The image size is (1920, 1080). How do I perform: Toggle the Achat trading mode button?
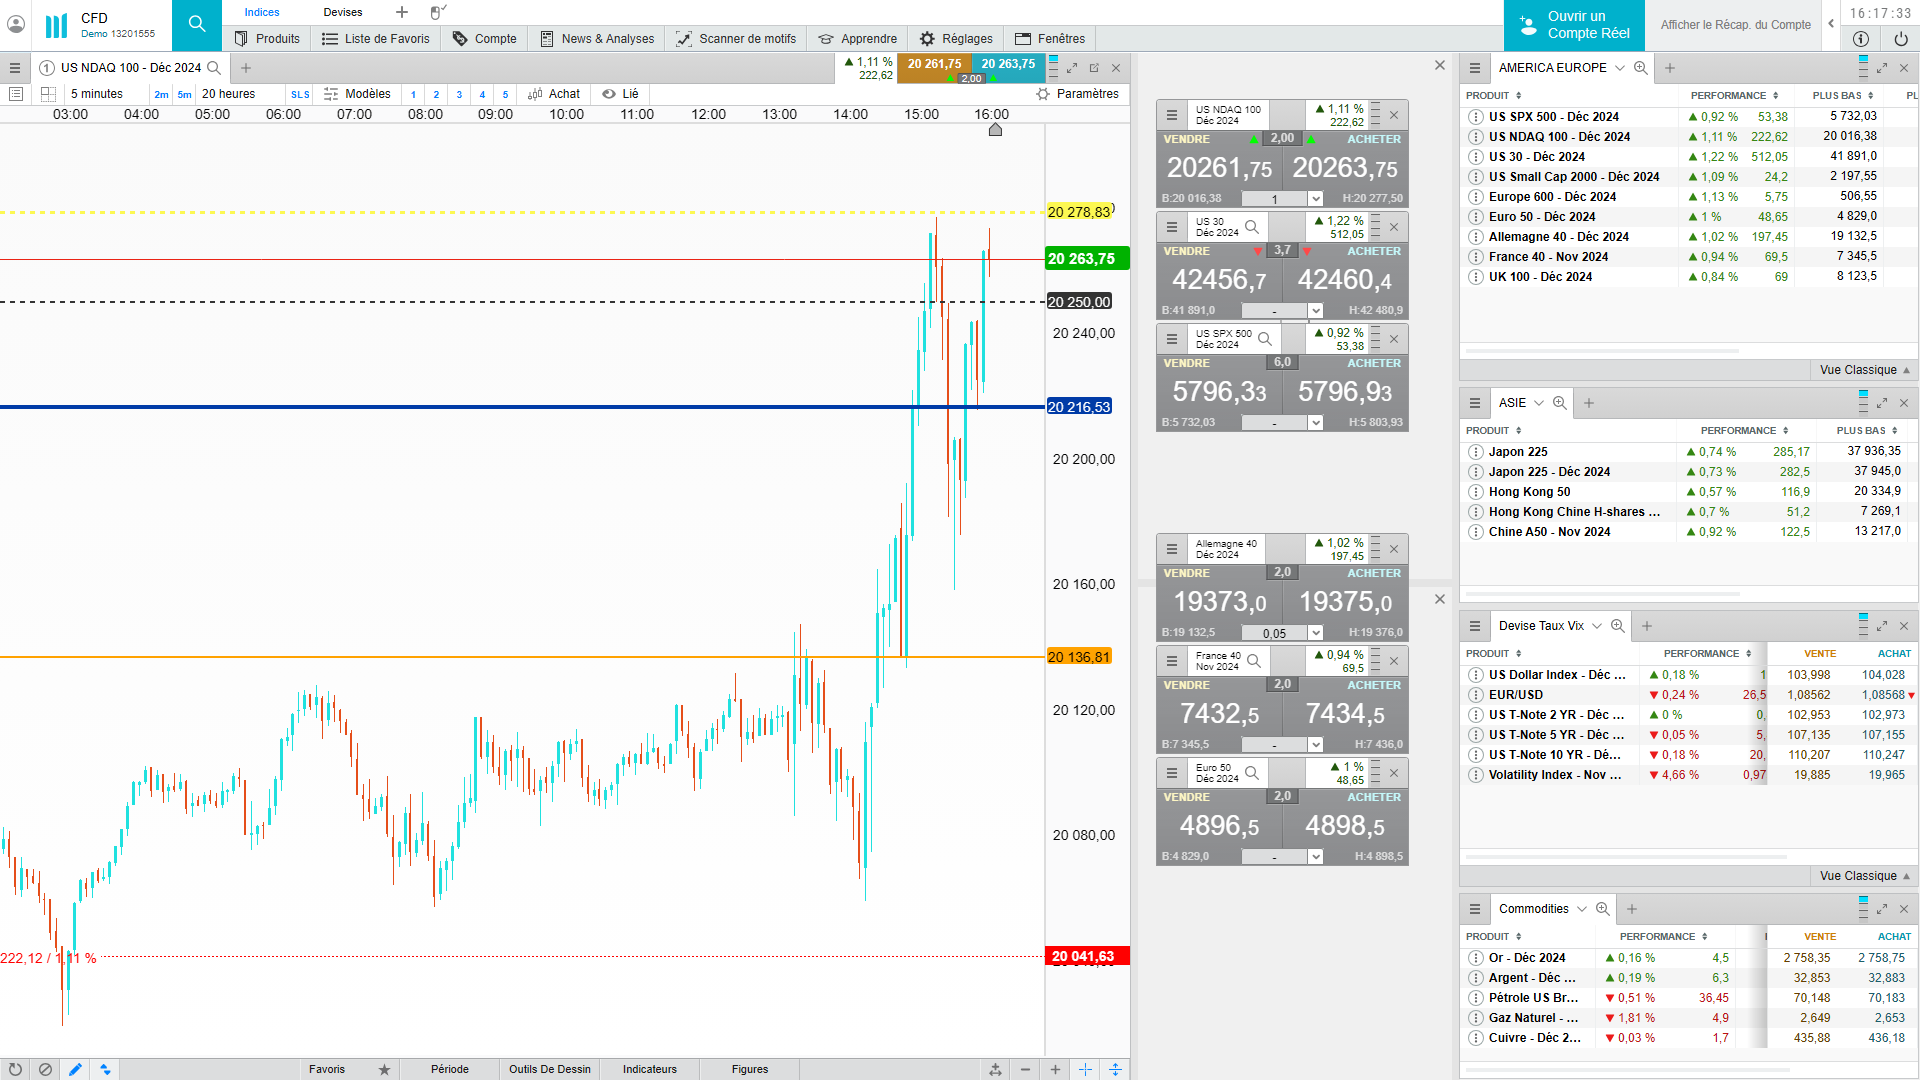coord(554,94)
